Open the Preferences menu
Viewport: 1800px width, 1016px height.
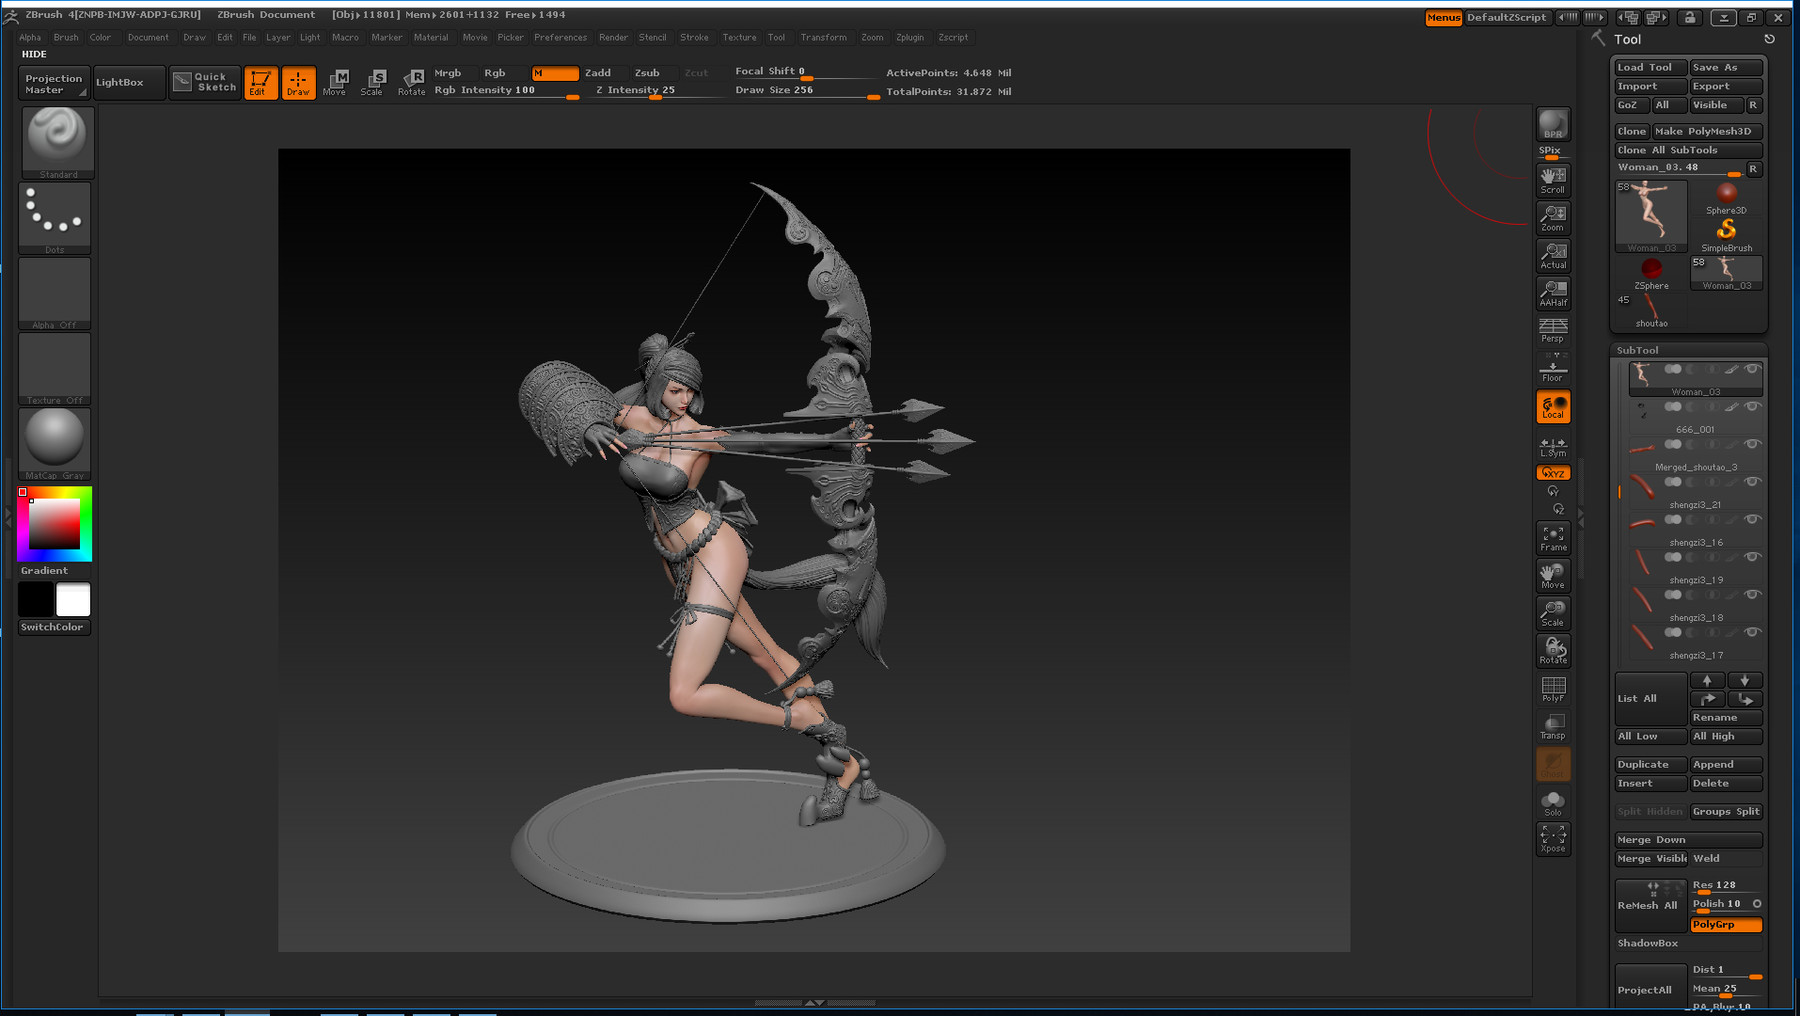(560, 37)
